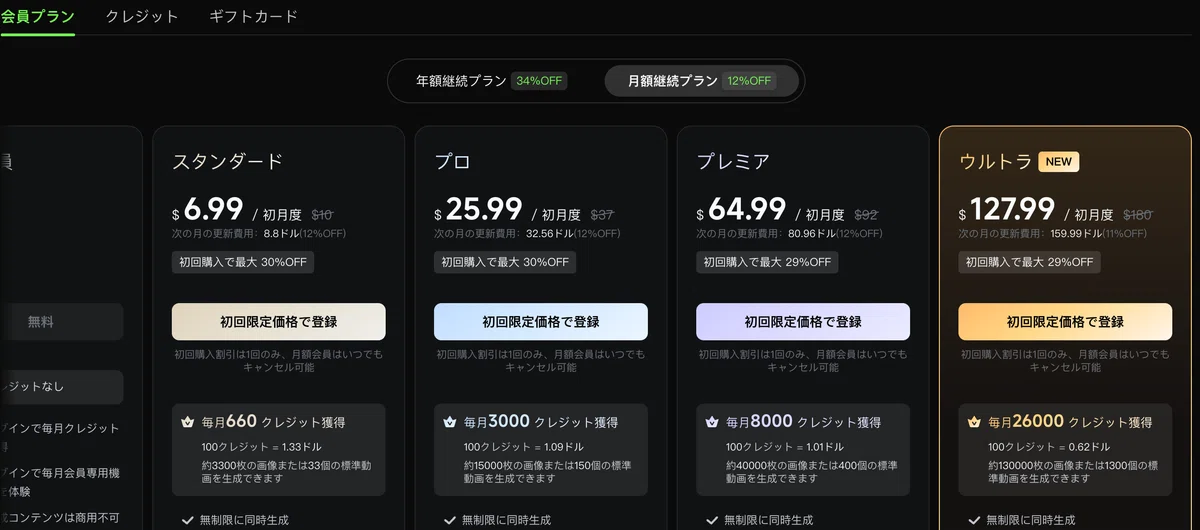Open the 会員プラン tab

point(37,16)
